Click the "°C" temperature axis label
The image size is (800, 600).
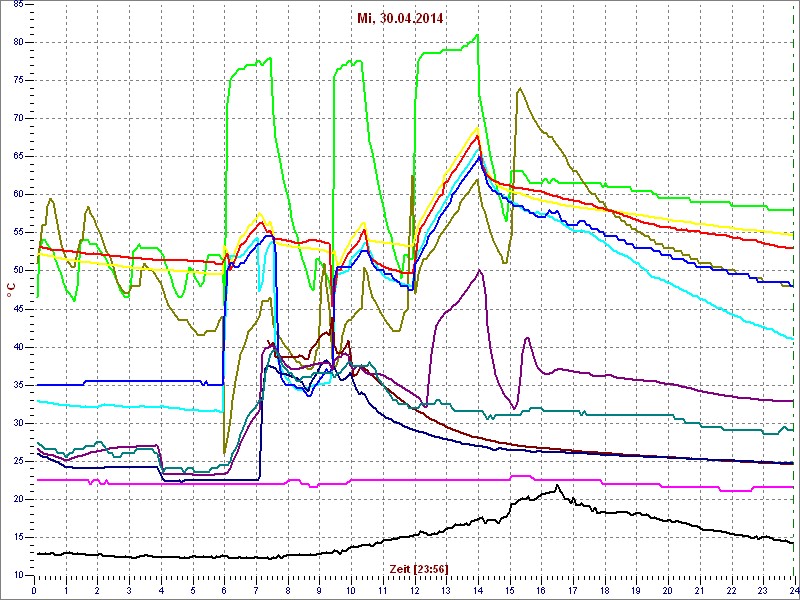click(11, 290)
